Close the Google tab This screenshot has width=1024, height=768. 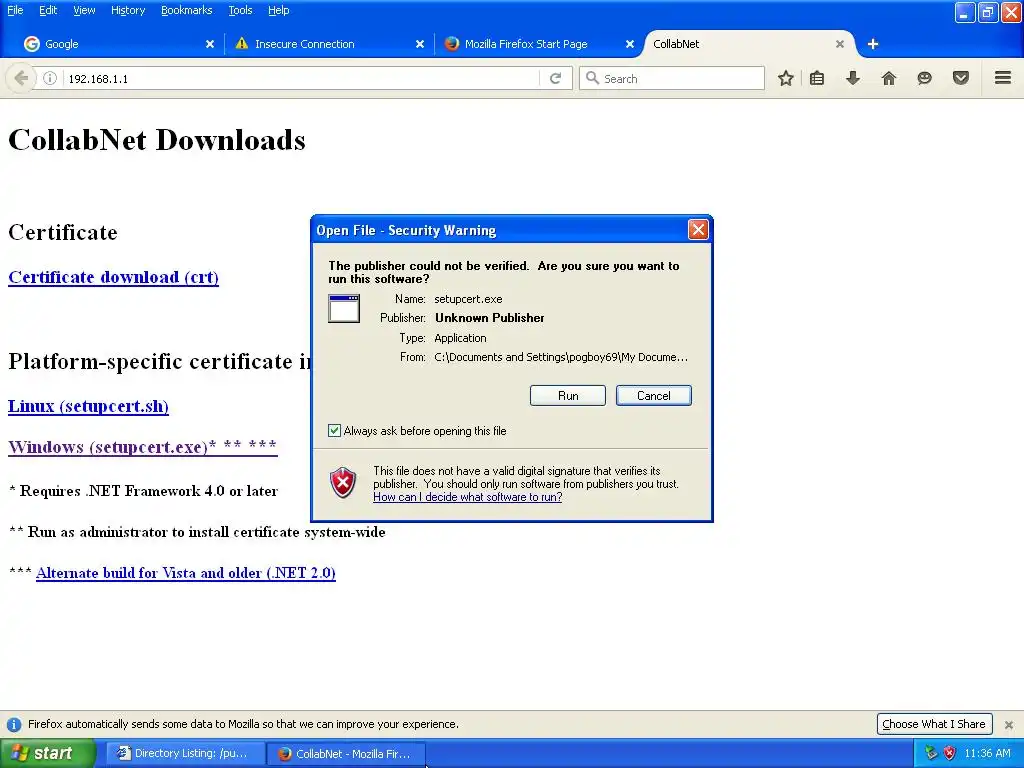pos(210,44)
